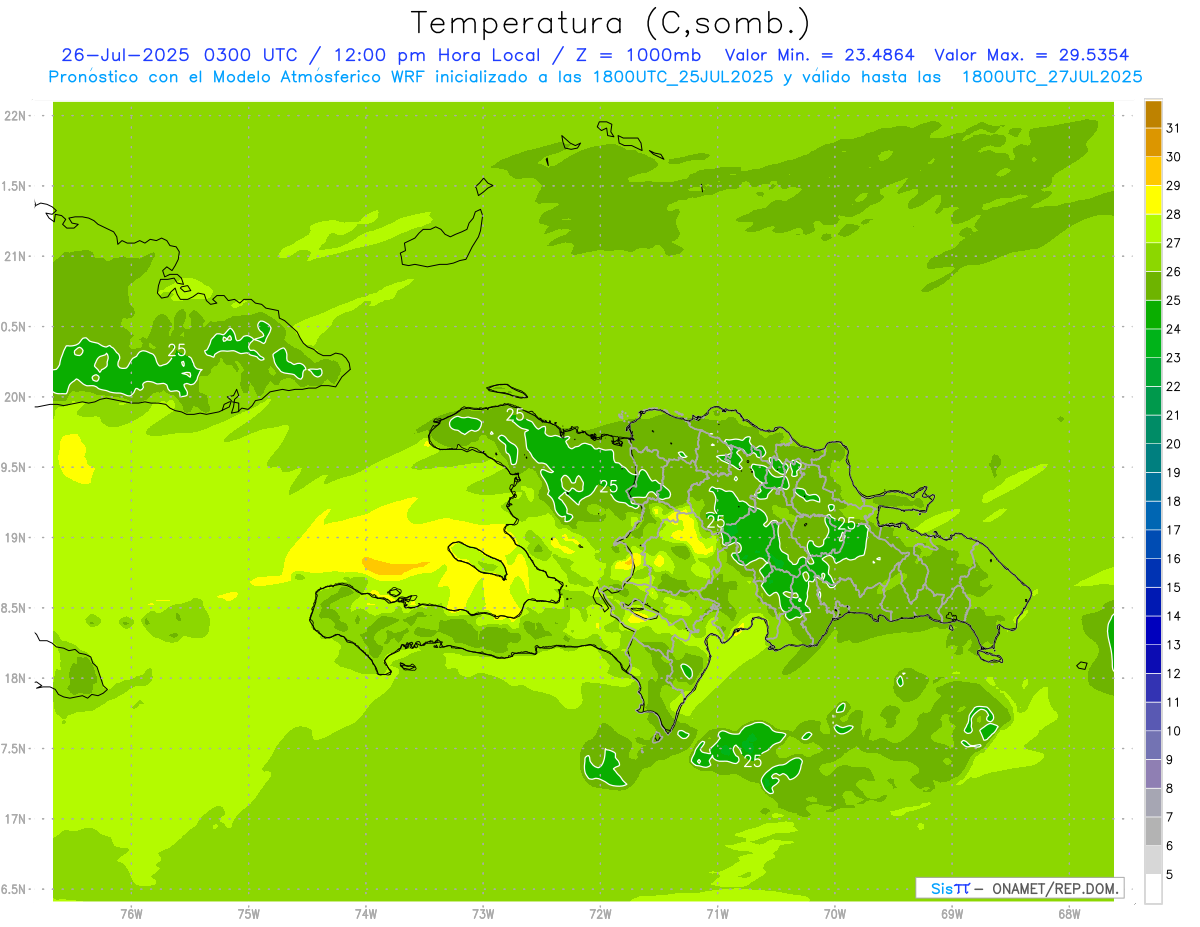This screenshot has height=927, width=1200.
Task: Click the "25" contour label over eastern Cuba
Action: [177, 349]
